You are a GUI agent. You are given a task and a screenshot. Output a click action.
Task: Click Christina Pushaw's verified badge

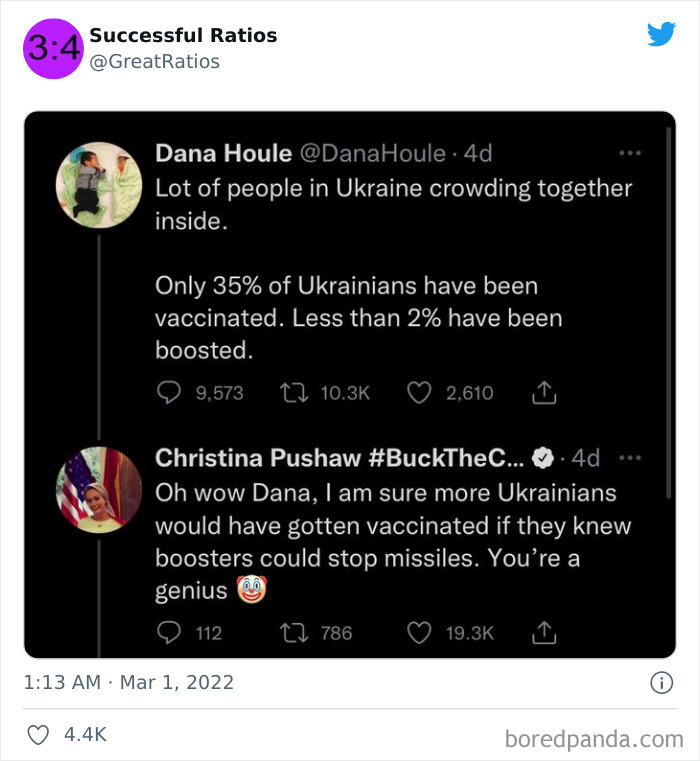click(x=542, y=458)
